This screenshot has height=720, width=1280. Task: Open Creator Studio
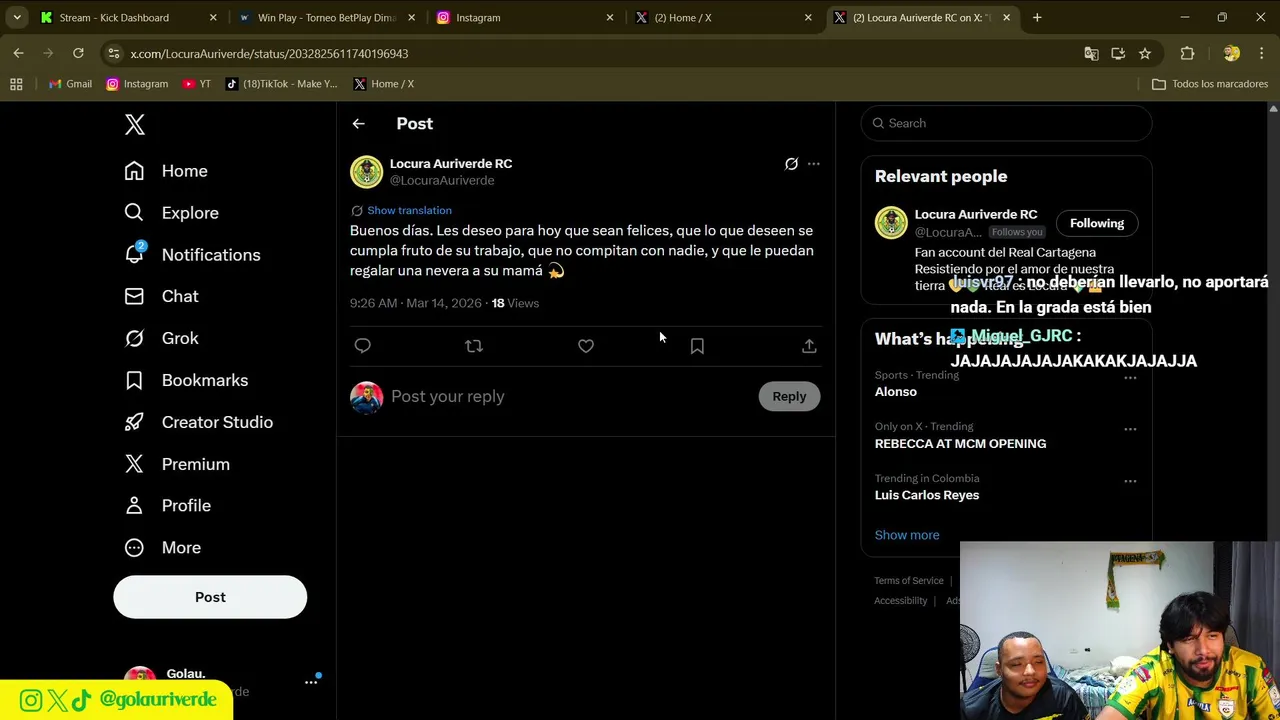tap(198, 422)
